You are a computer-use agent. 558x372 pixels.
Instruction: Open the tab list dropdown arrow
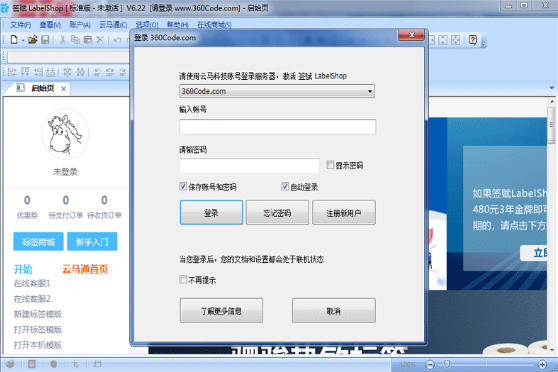552,88
